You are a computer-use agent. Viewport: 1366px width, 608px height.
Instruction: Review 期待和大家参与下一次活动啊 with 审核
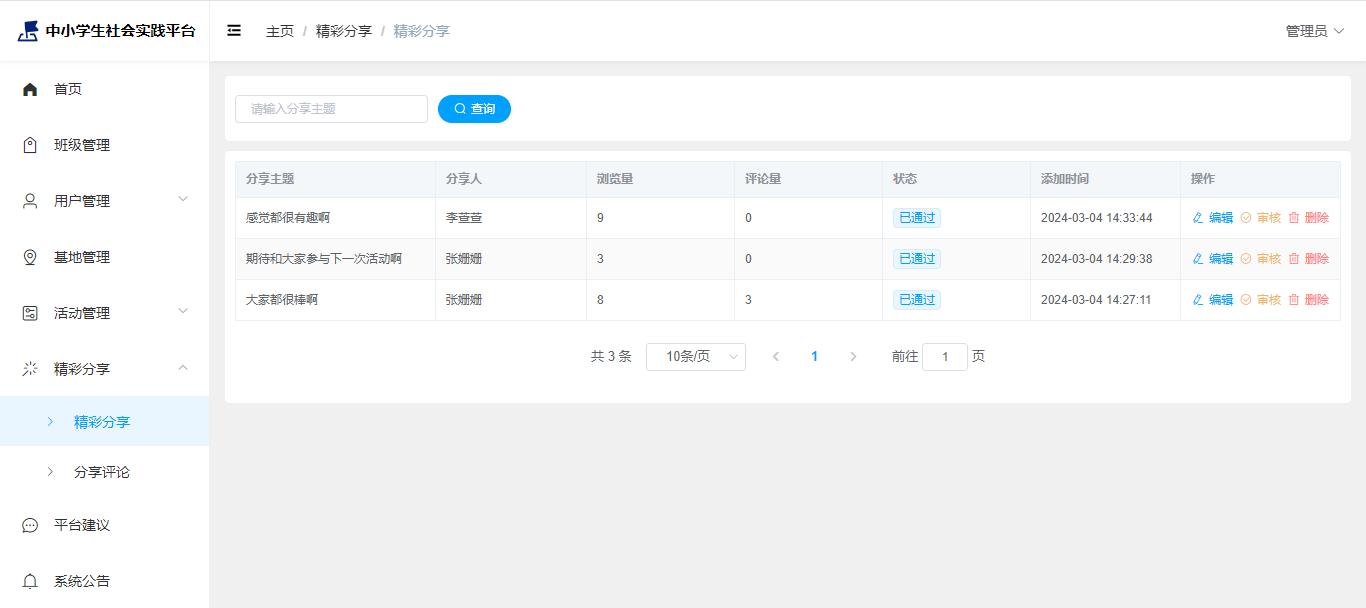tap(1260, 259)
